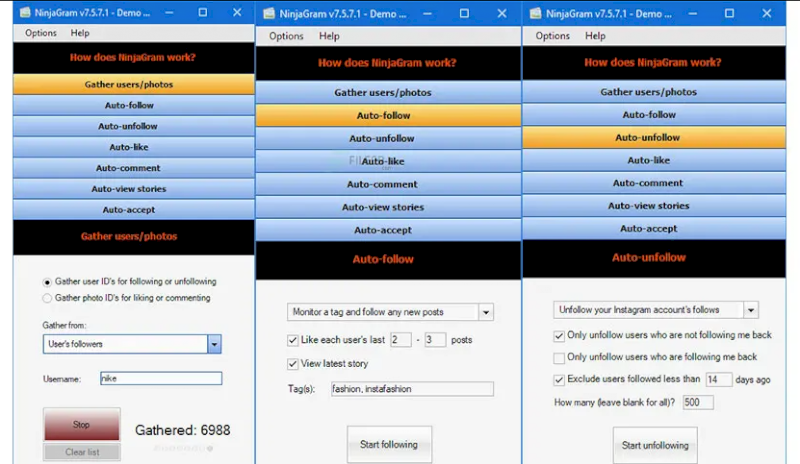Screen dimensions: 800x464
Task: Select Auto-accept tab in left window
Action: 134,210
